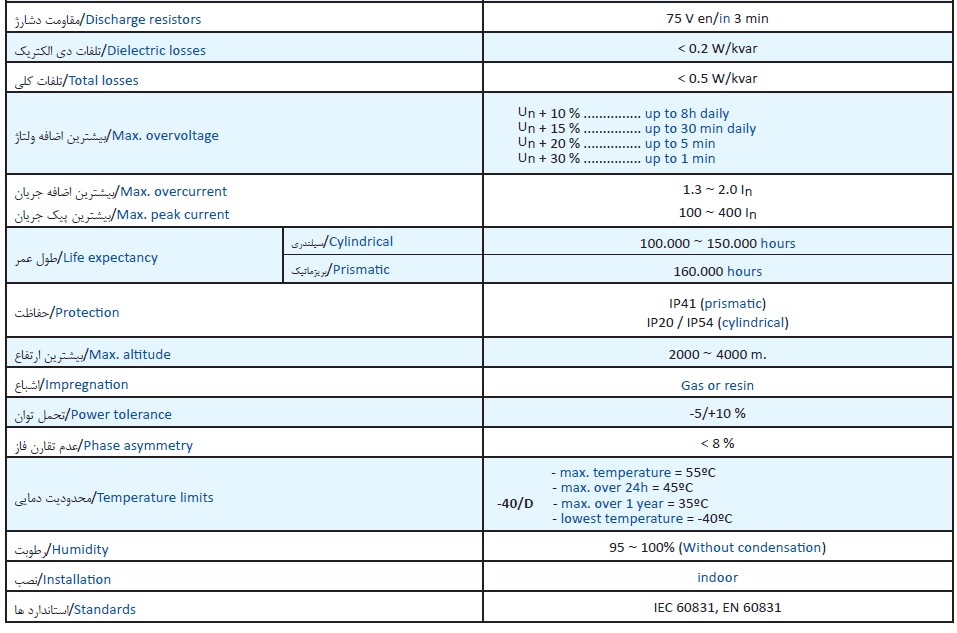
Task: Select the 'Gas or resin' value
Action: coord(717,386)
